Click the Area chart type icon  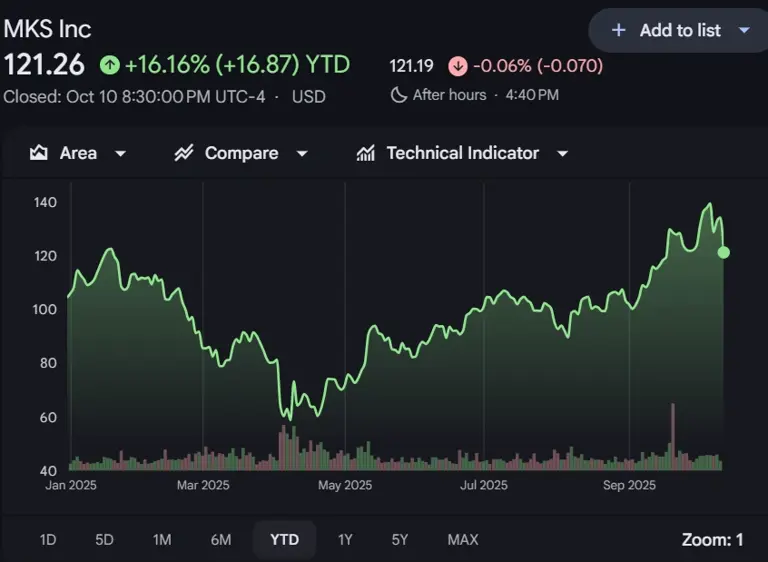click(39, 153)
